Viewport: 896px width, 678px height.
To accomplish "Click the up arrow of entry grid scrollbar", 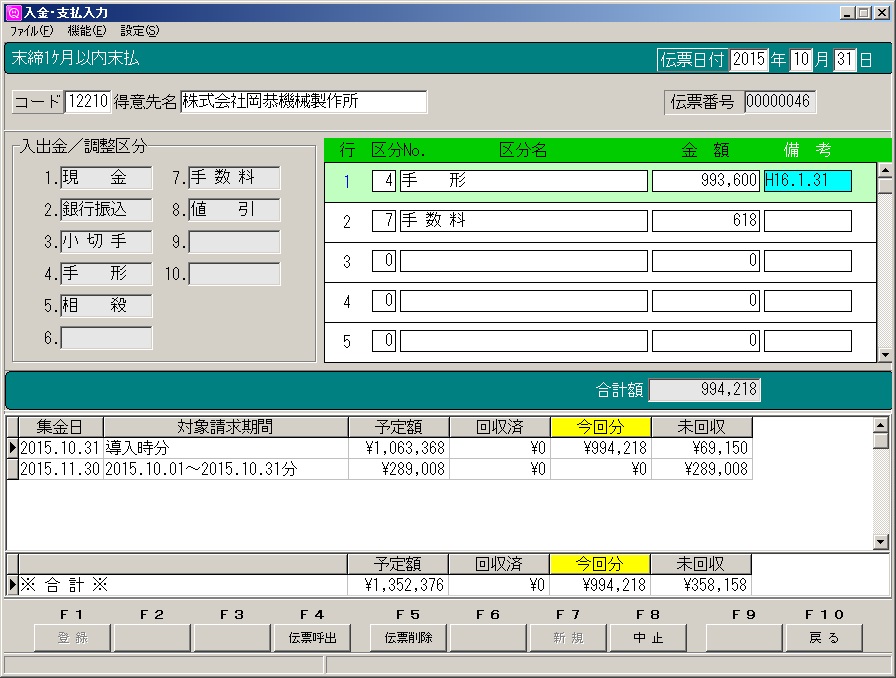I will pyautogui.click(x=885, y=170).
